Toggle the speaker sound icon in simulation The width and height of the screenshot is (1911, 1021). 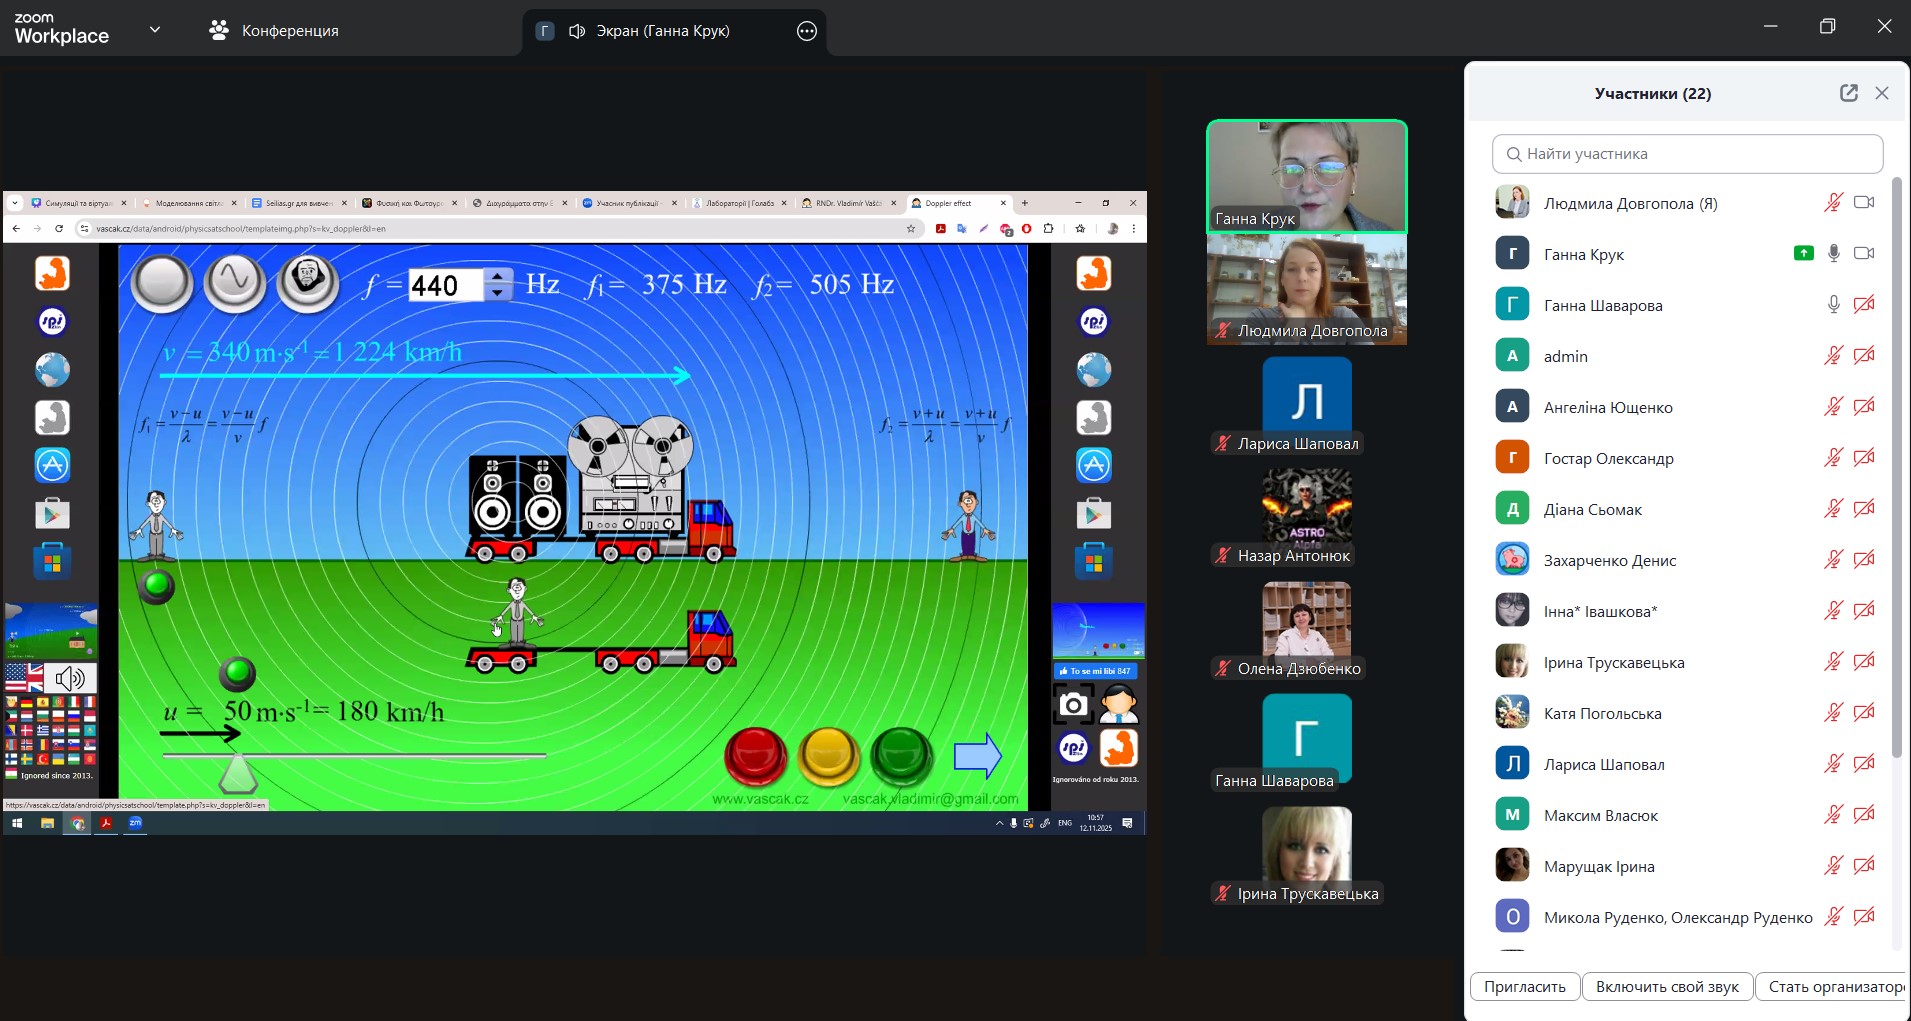point(71,679)
